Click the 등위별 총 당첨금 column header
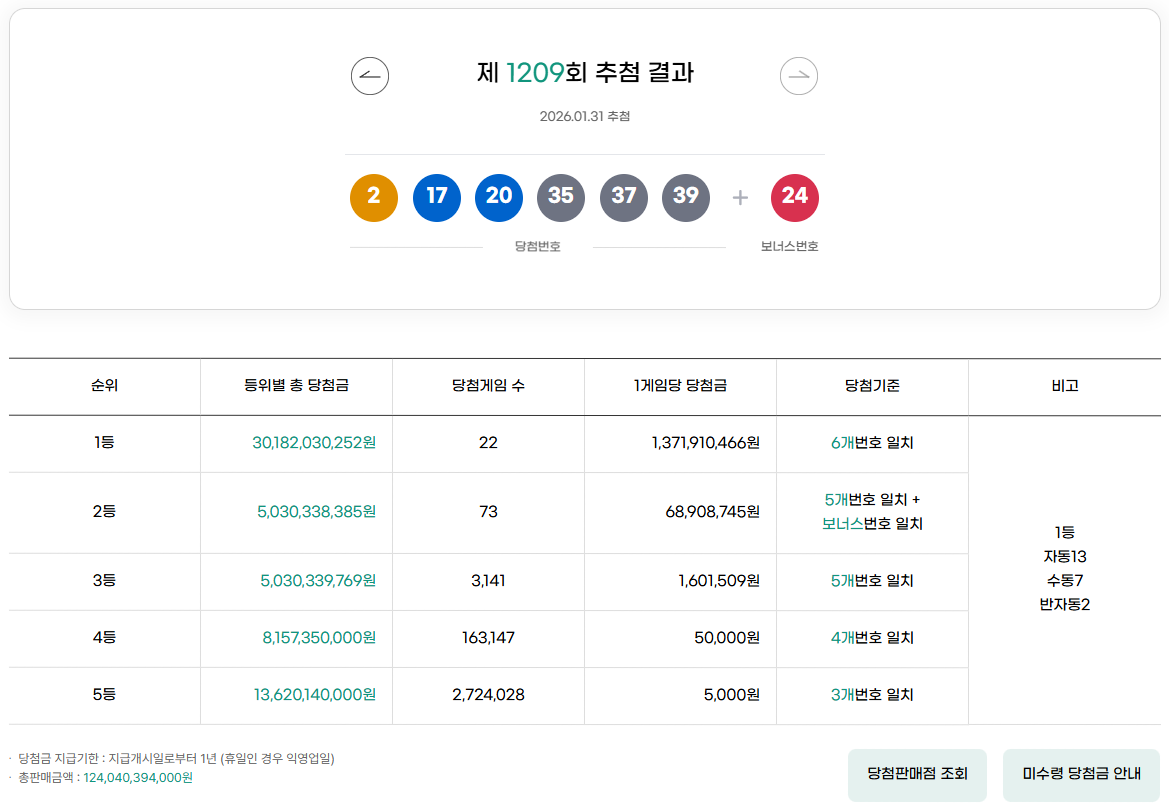This screenshot has width=1169, height=806. pyautogui.click(x=296, y=385)
